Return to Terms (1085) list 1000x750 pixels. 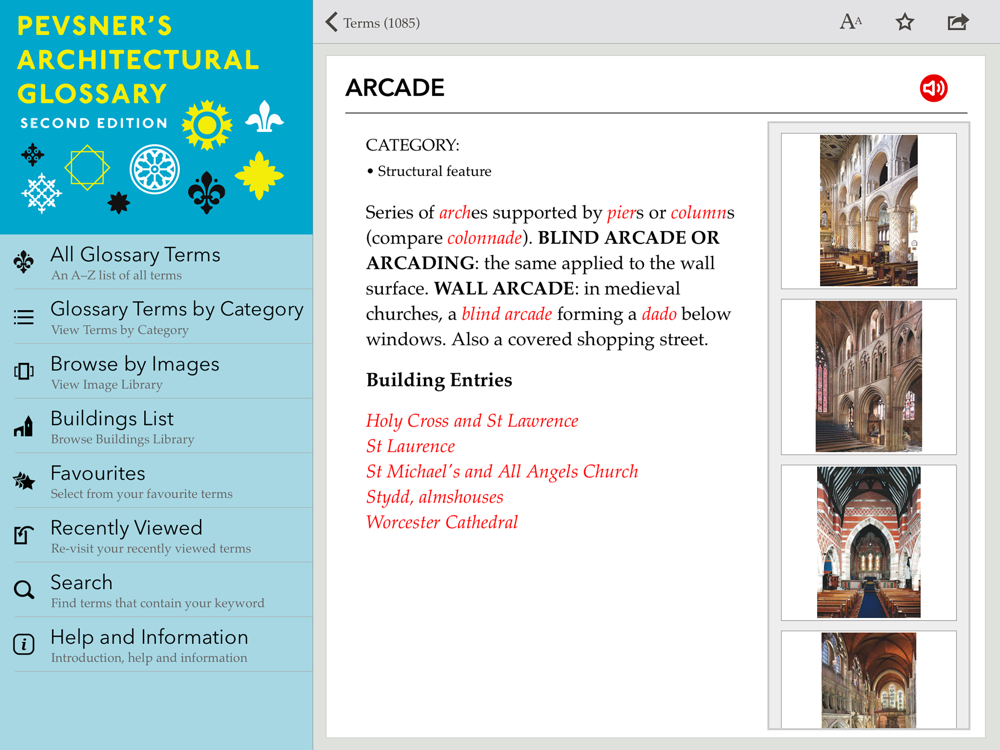[x=381, y=23]
